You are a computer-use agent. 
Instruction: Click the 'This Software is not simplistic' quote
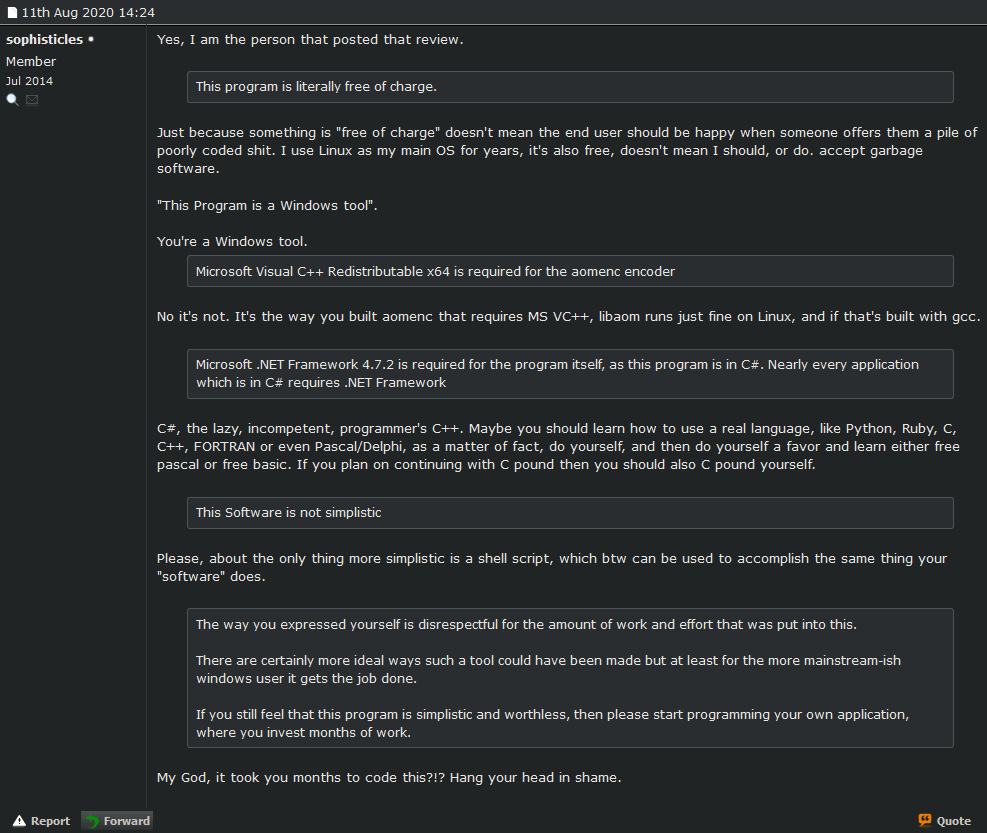(x=570, y=513)
